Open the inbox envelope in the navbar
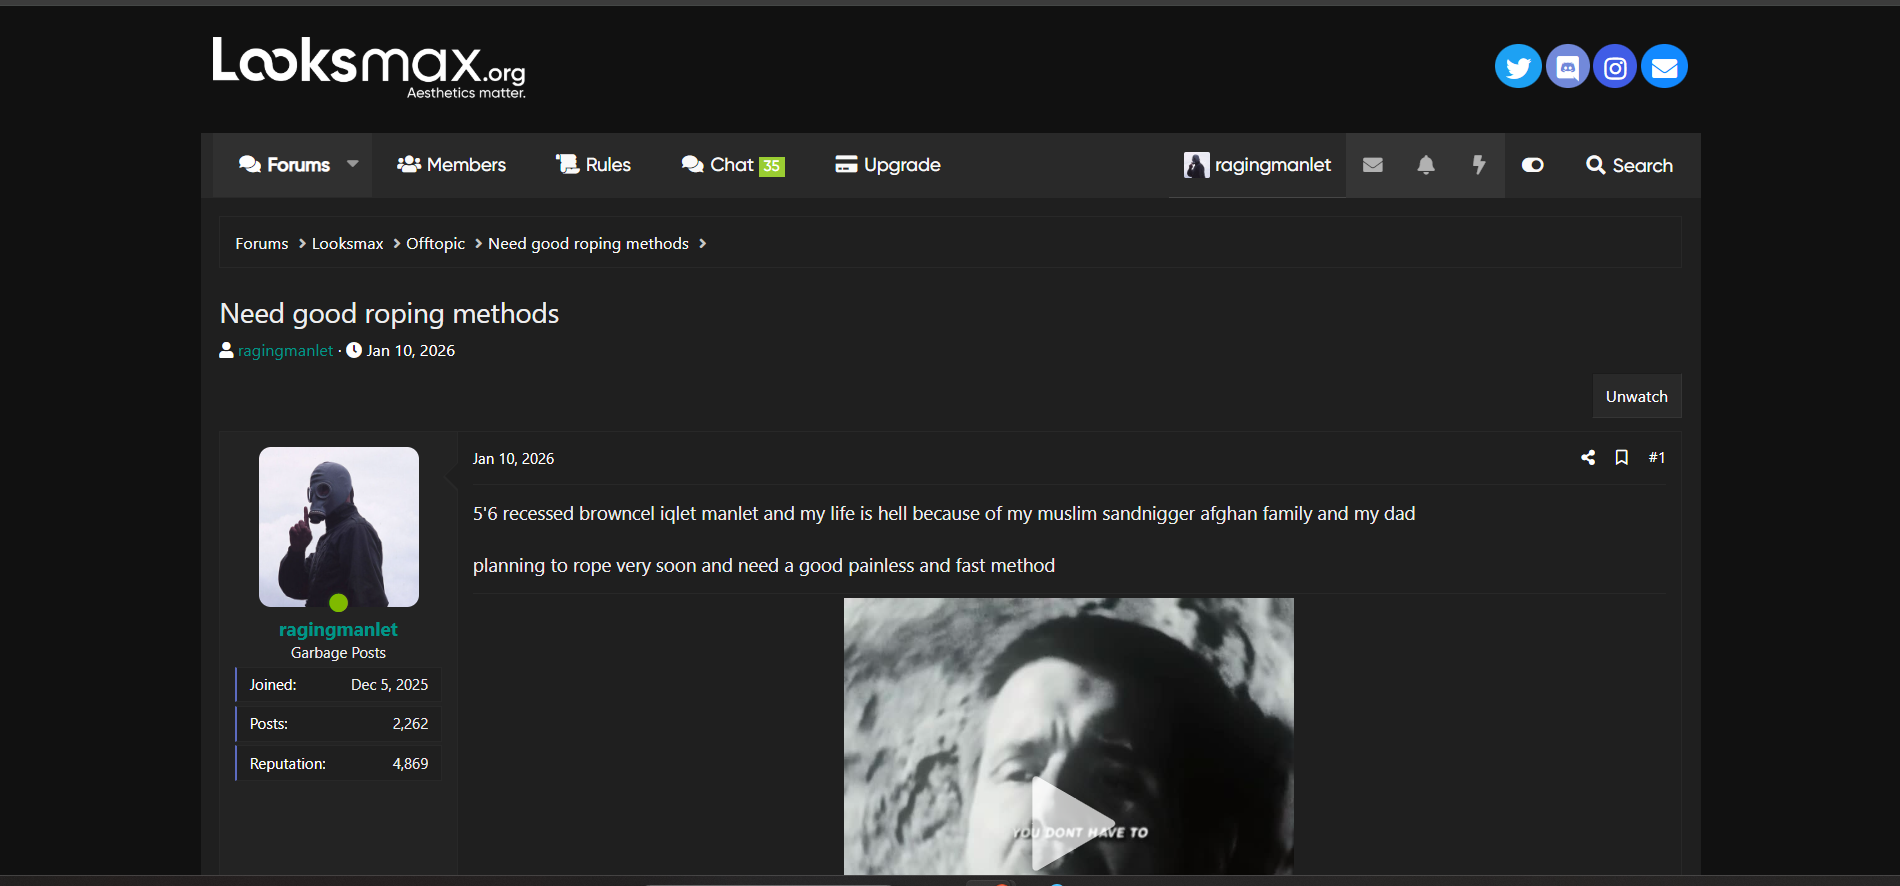1900x886 pixels. coord(1372,165)
